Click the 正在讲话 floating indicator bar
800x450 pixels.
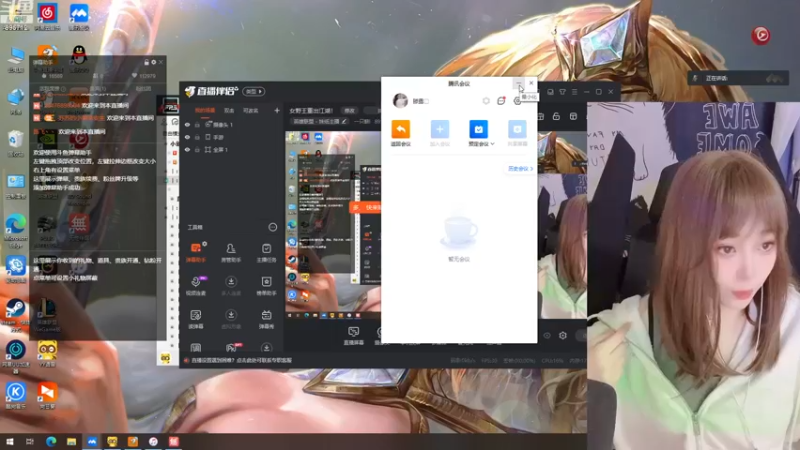pyautogui.click(x=738, y=78)
